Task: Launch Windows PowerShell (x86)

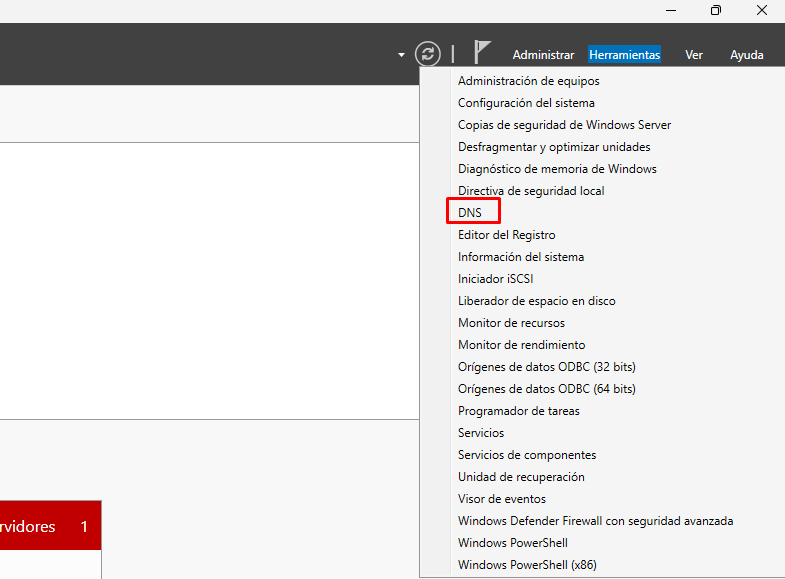Action: tap(527, 565)
